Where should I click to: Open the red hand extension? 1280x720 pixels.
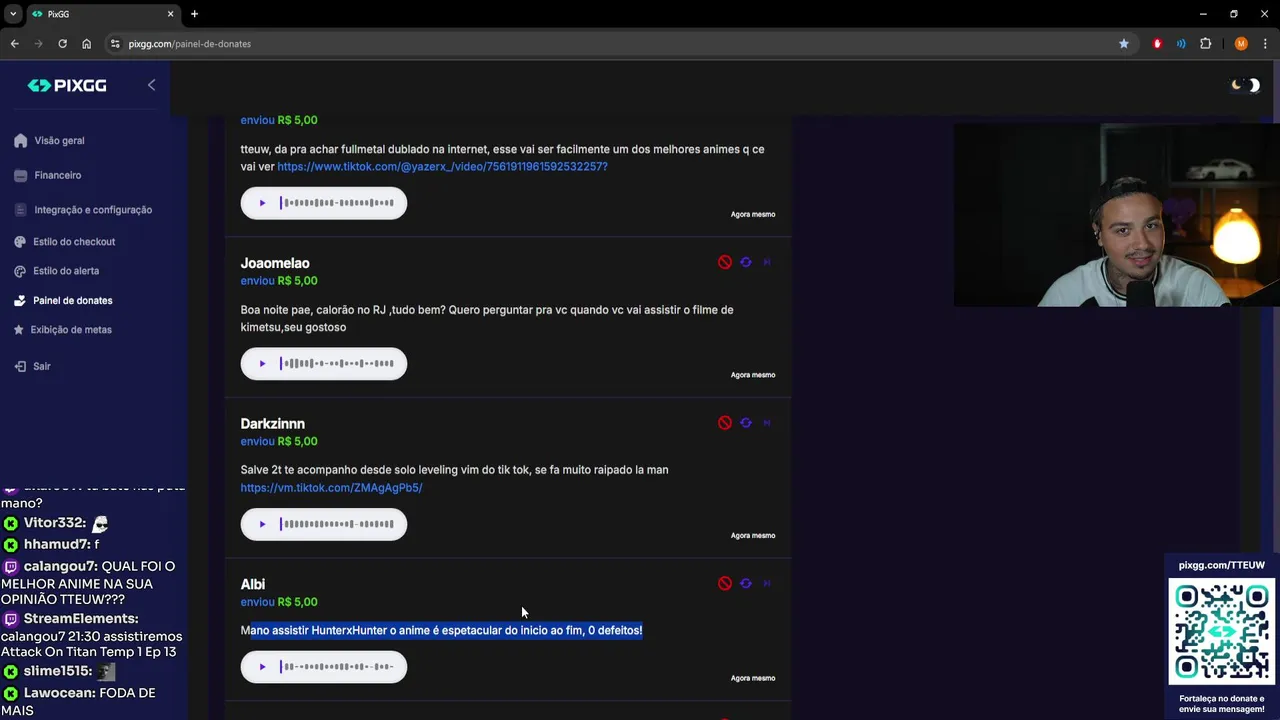click(1158, 44)
